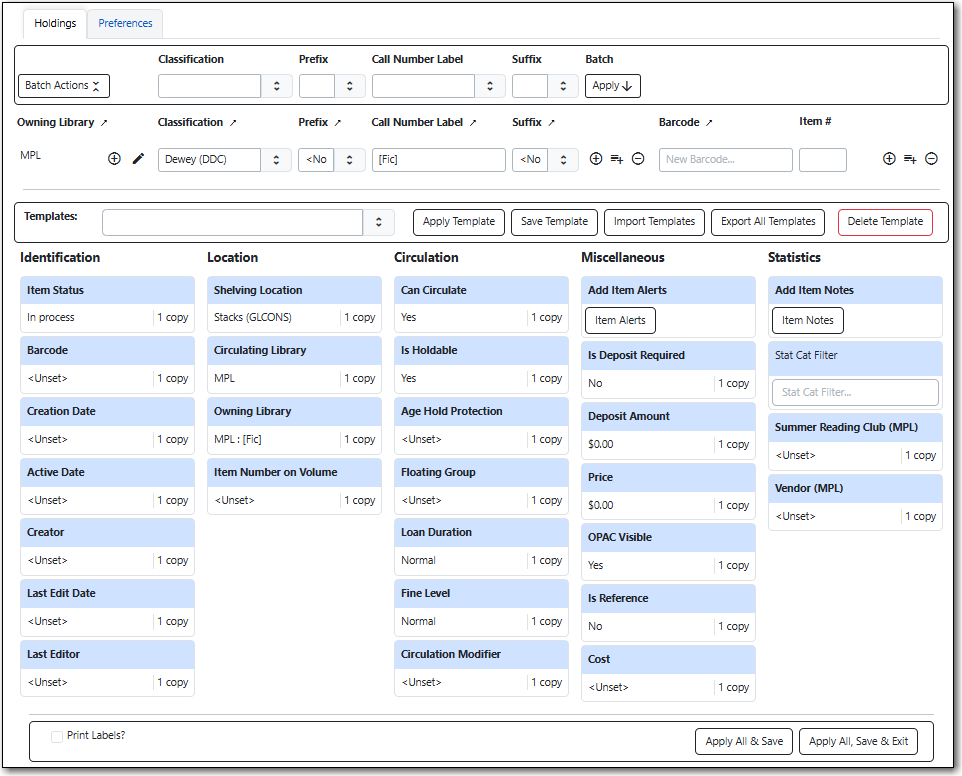
Task: Open the Templates combo box dropdown
Action: point(378,222)
